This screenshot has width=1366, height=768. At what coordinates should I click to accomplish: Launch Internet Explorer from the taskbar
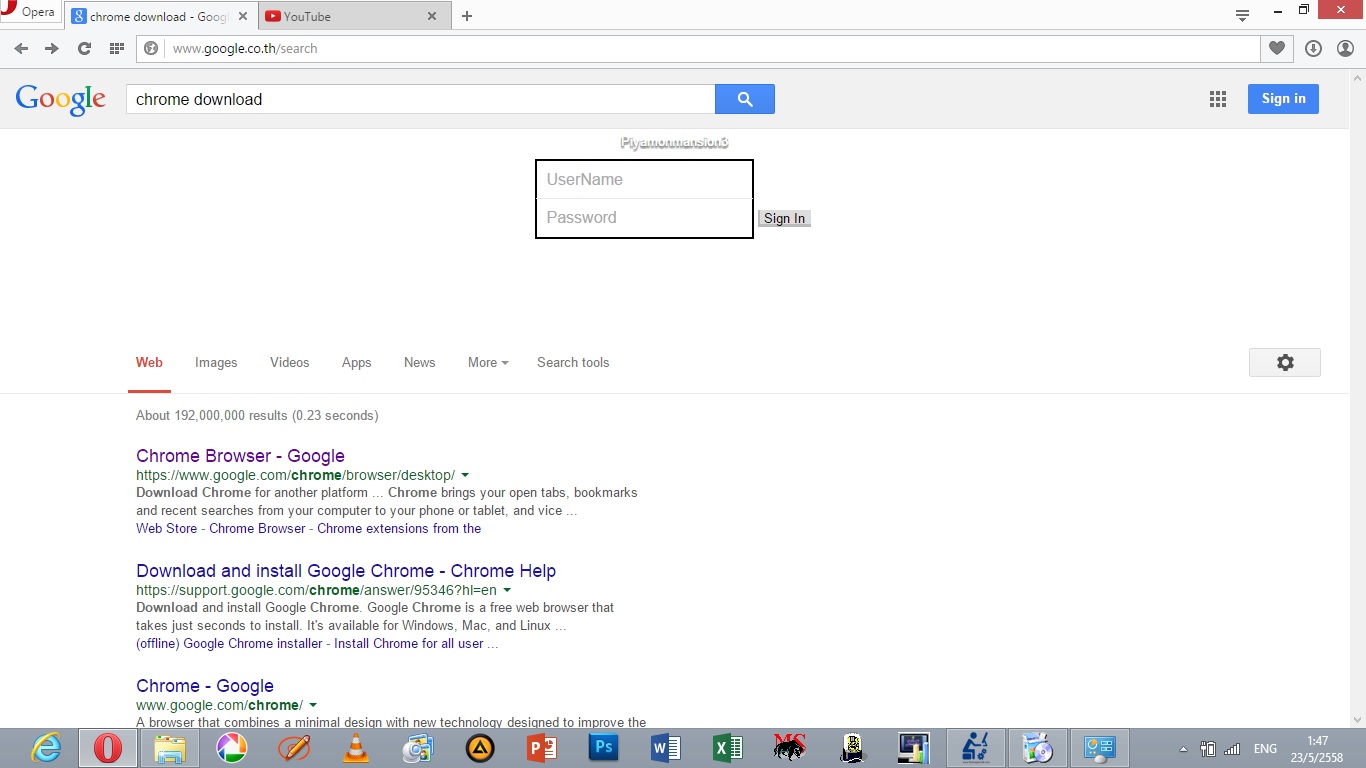click(46, 748)
